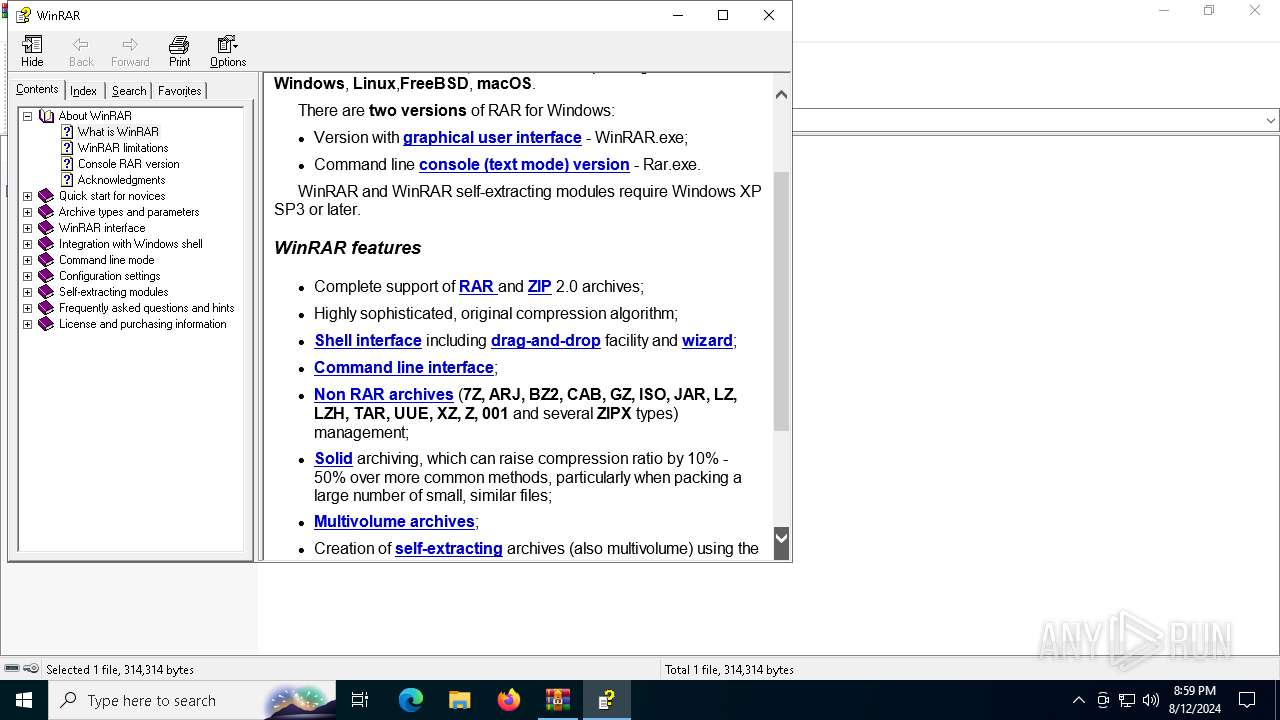Click the Self-extracting modules book icon
The width and height of the screenshot is (1280, 720).
tap(46, 292)
